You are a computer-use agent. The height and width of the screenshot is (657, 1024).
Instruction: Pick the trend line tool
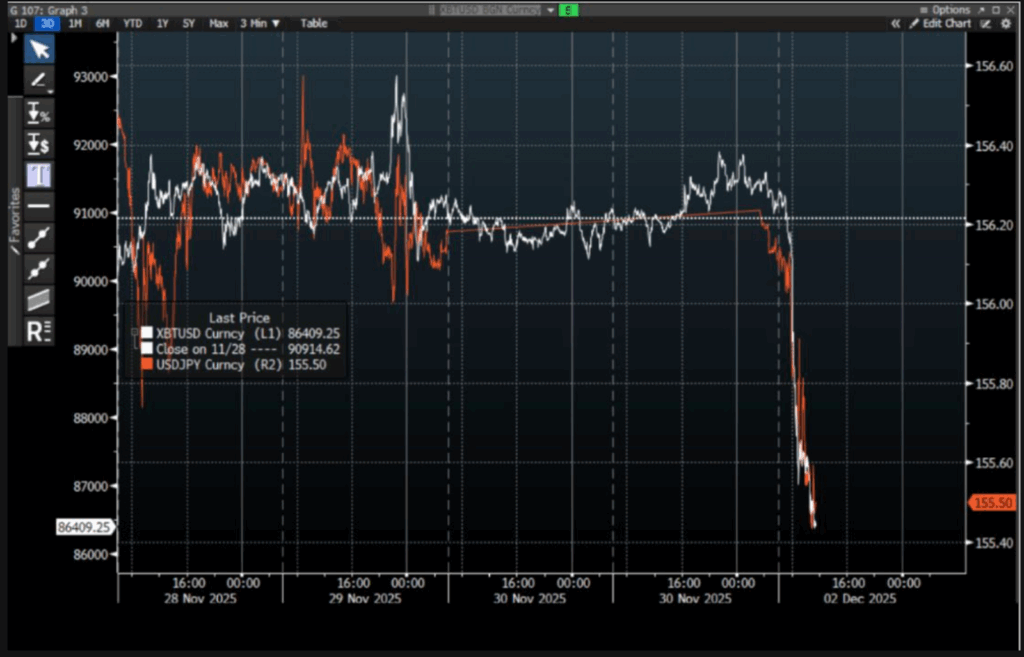39,237
